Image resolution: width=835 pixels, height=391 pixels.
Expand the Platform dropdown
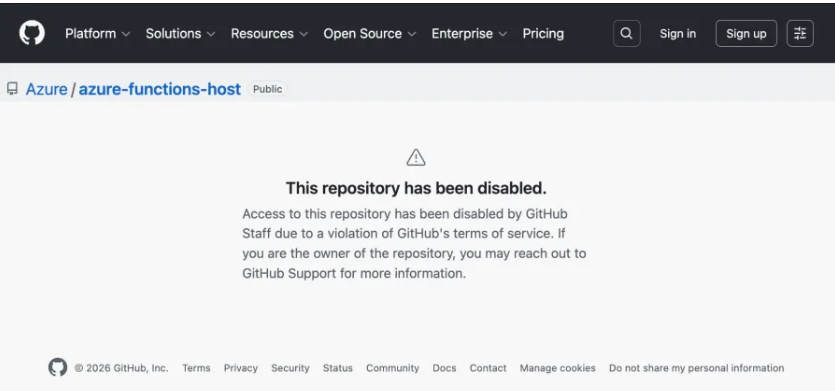[x=97, y=34]
